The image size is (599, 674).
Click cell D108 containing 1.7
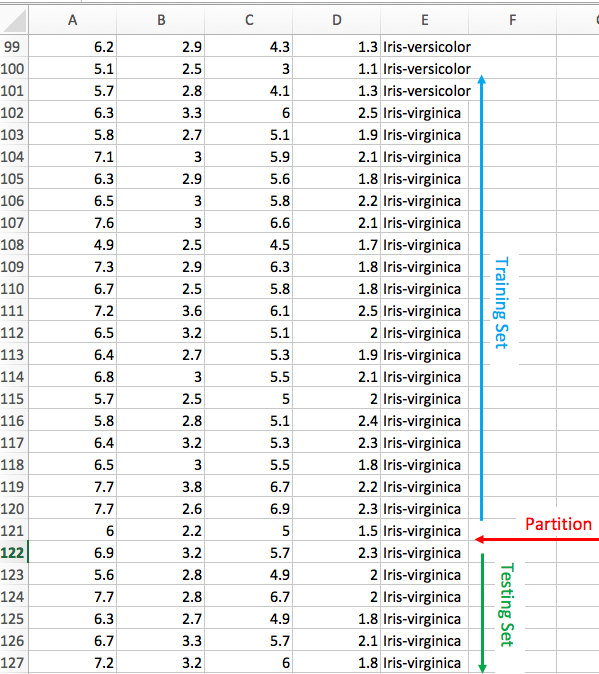336,245
